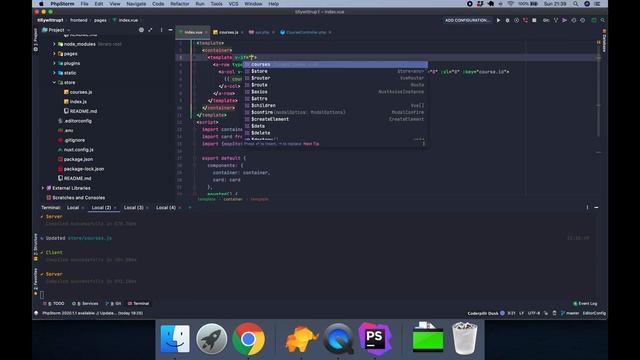
Task: Expand the pages folder in project tree
Action: click(x=54, y=53)
